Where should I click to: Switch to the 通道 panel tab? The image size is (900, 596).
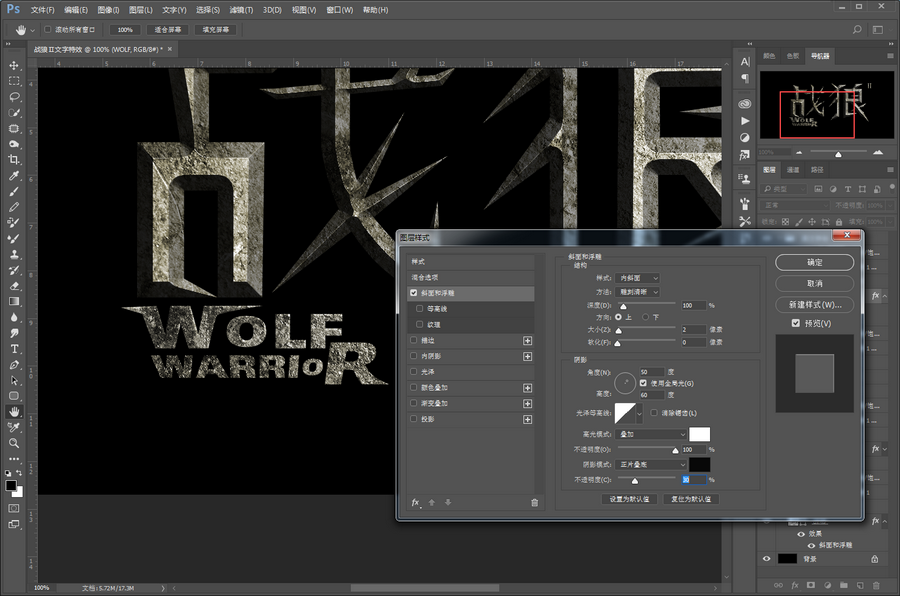[x=793, y=169]
